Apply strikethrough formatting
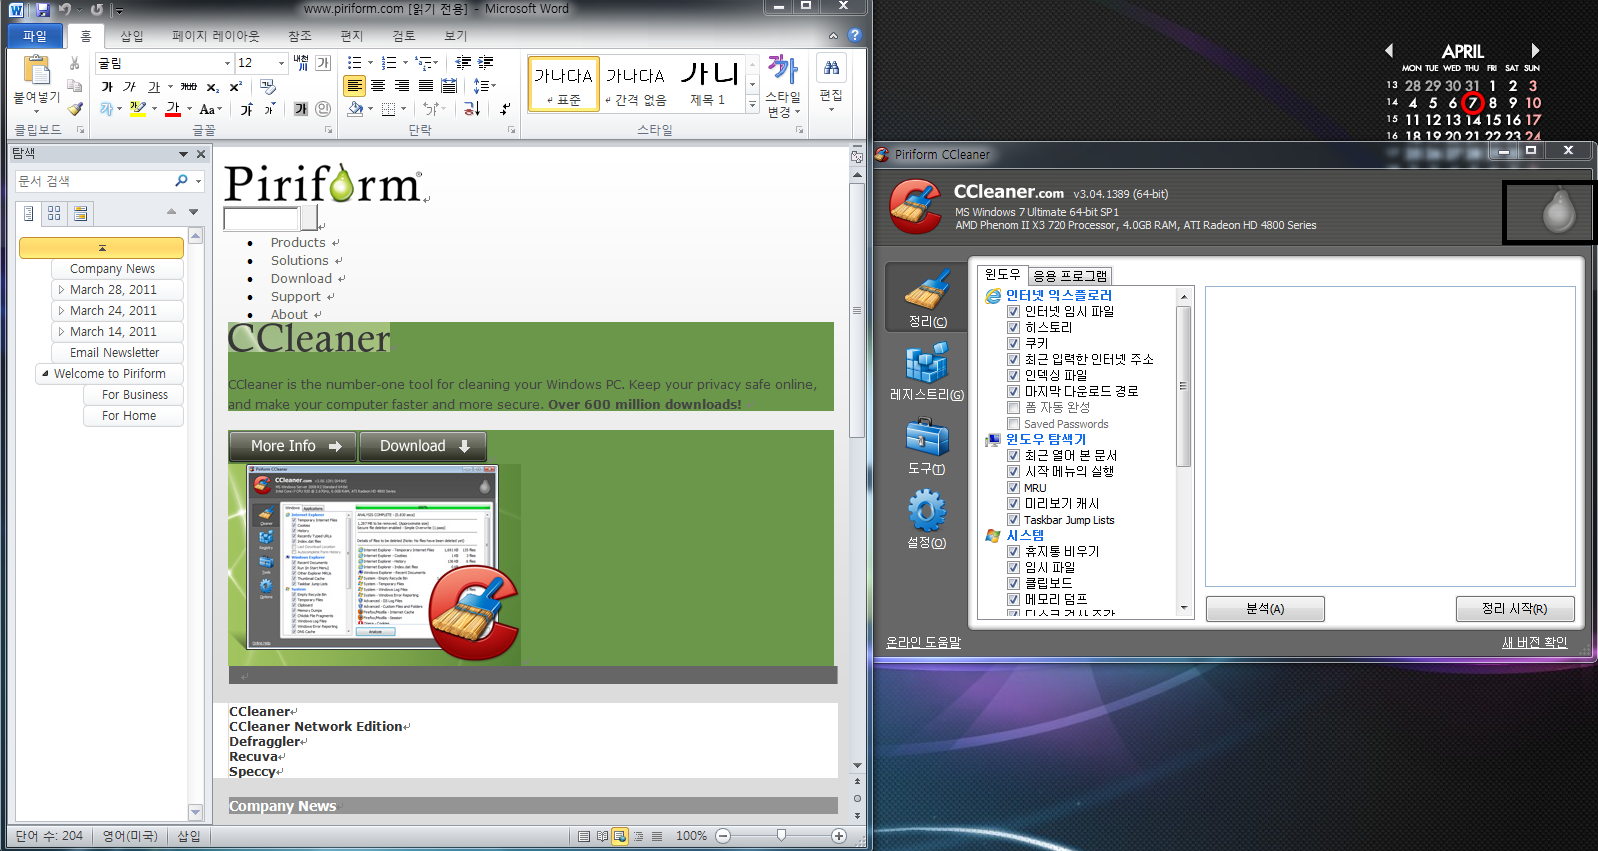 (x=188, y=87)
